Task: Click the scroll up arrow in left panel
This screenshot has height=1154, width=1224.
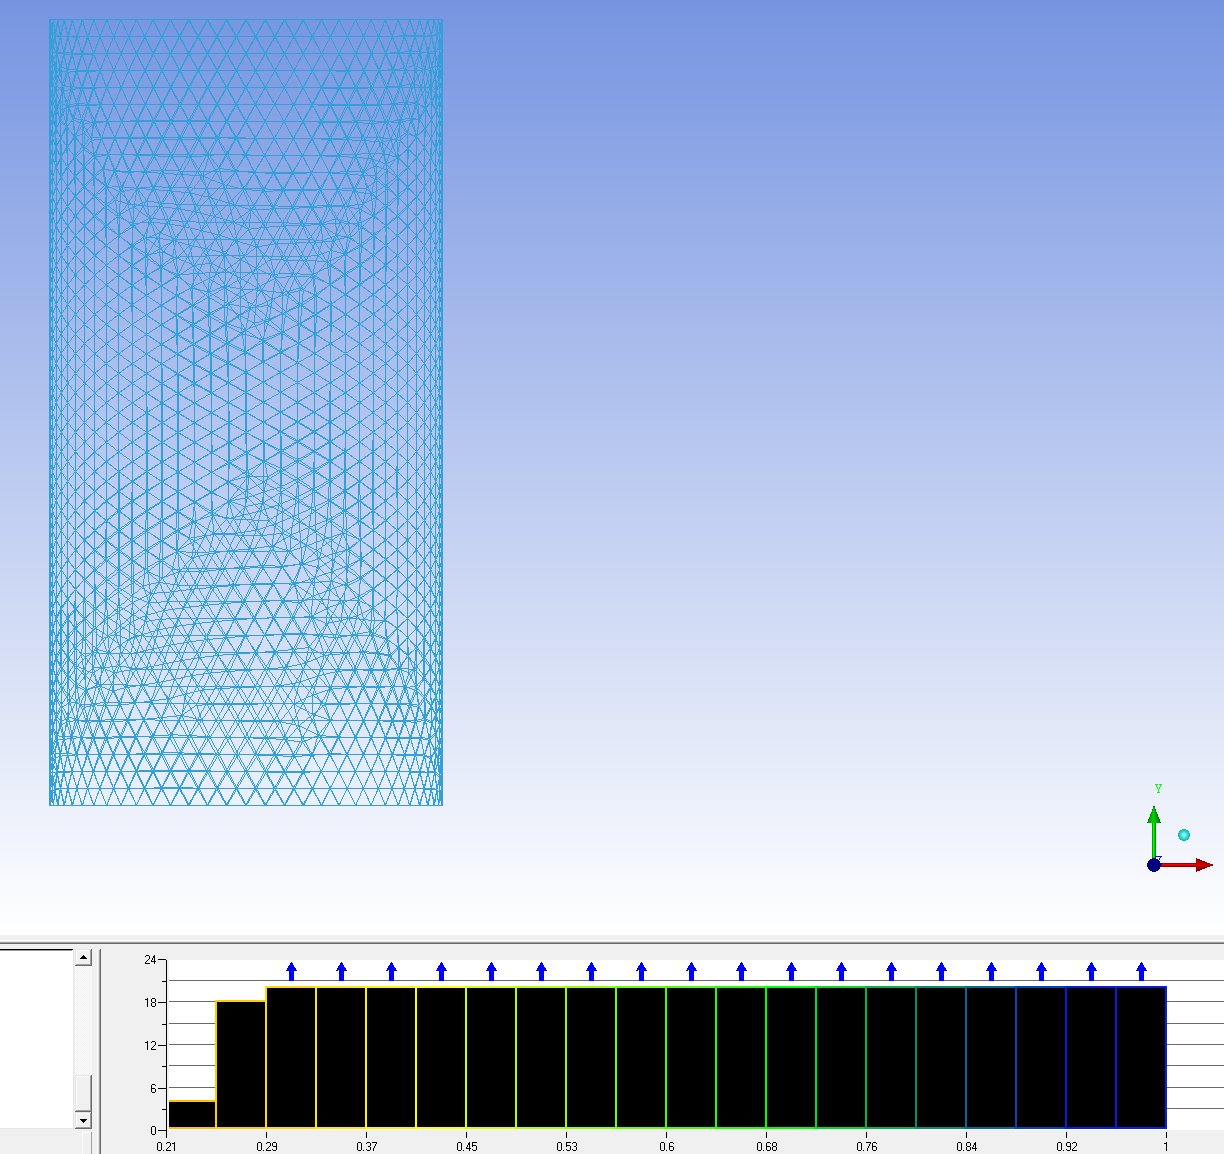Action: [x=83, y=958]
